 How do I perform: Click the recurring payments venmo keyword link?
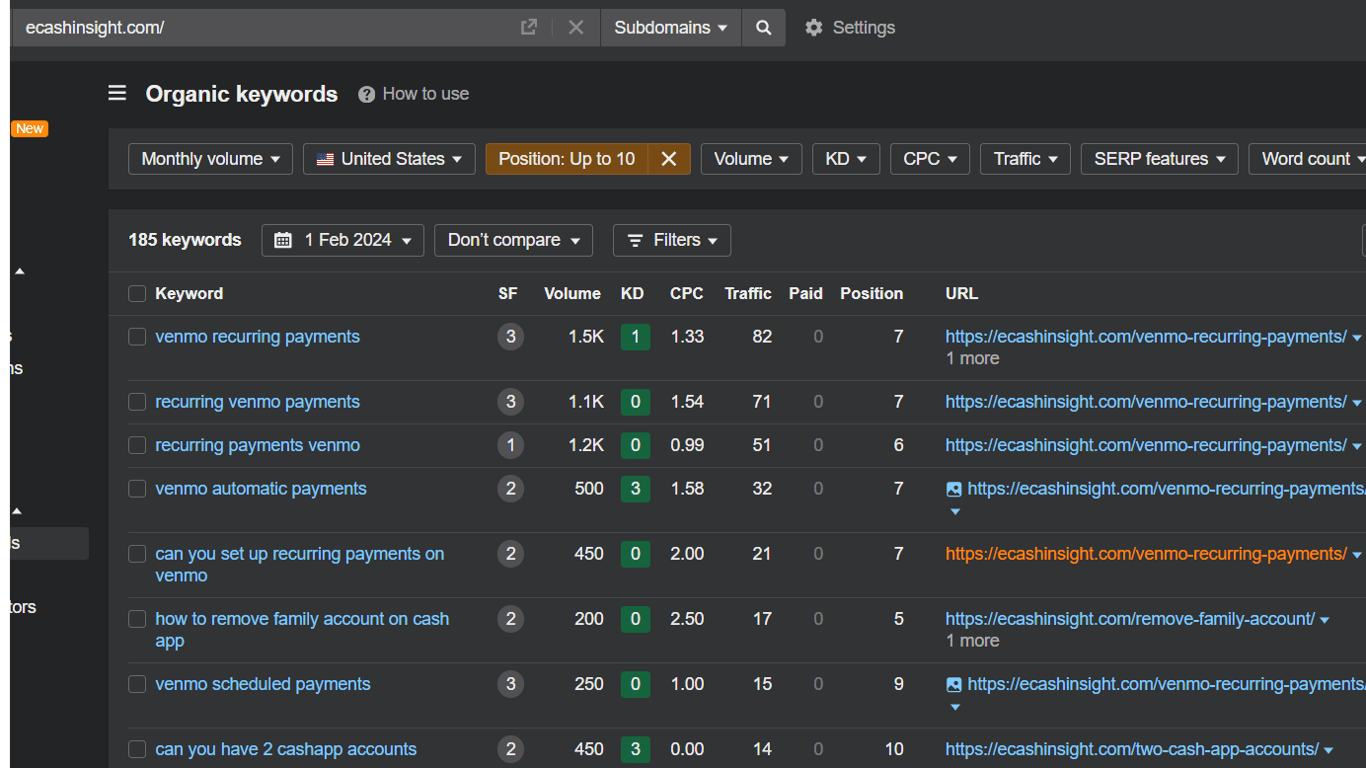click(x=257, y=445)
